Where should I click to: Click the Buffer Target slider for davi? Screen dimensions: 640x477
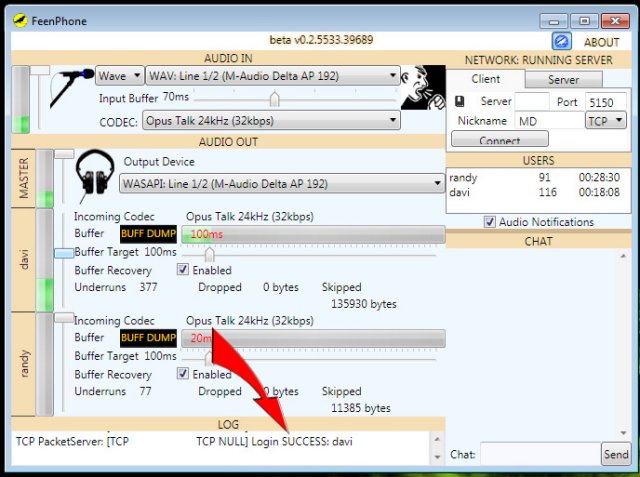pyautogui.click(x=209, y=255)
